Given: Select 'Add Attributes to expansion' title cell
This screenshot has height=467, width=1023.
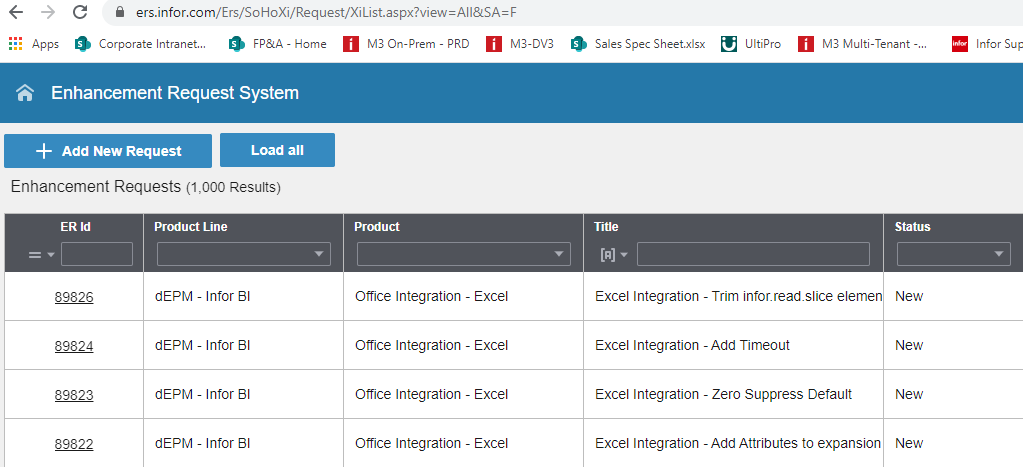Looking at the screenshot, I should tap(734, 443).
